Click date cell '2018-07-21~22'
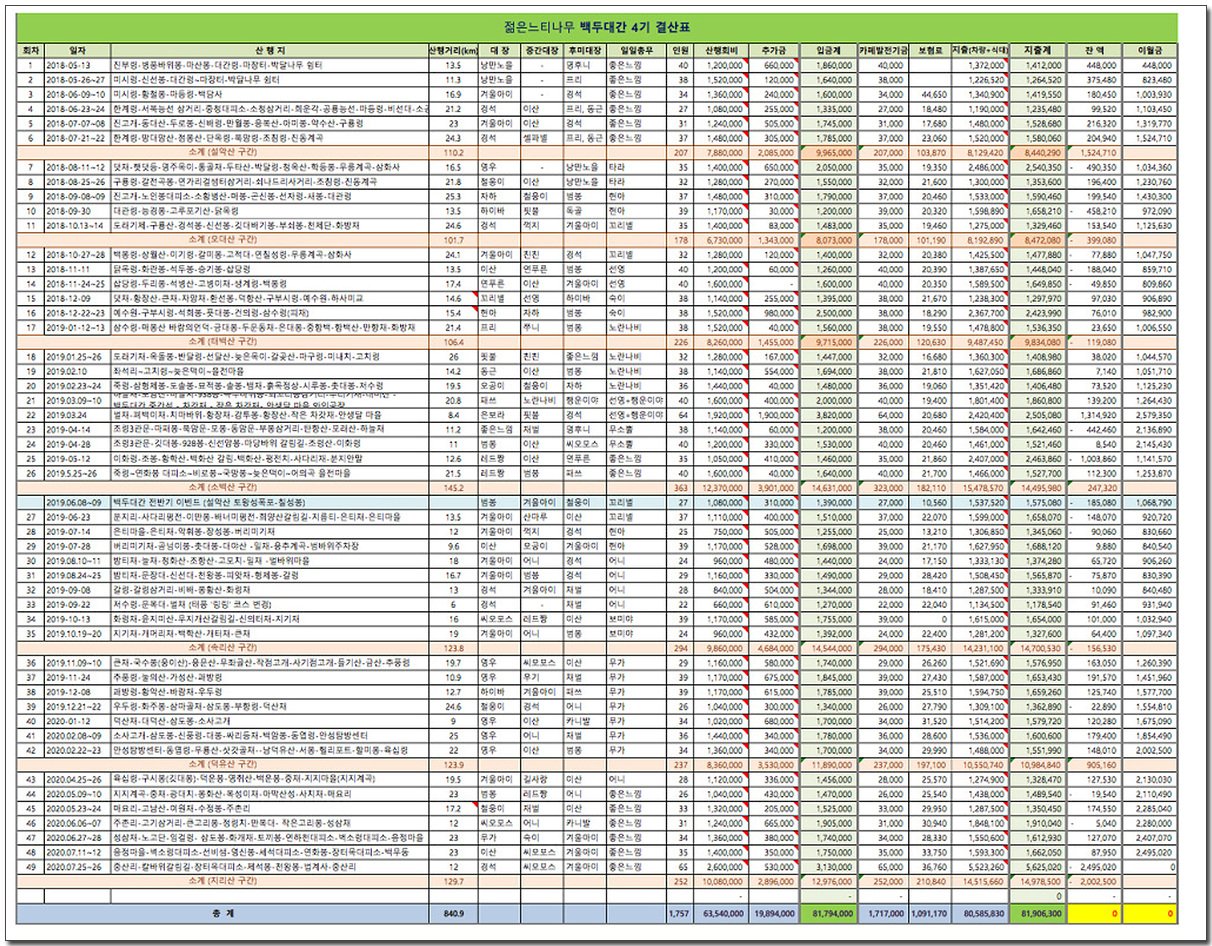 76,137
